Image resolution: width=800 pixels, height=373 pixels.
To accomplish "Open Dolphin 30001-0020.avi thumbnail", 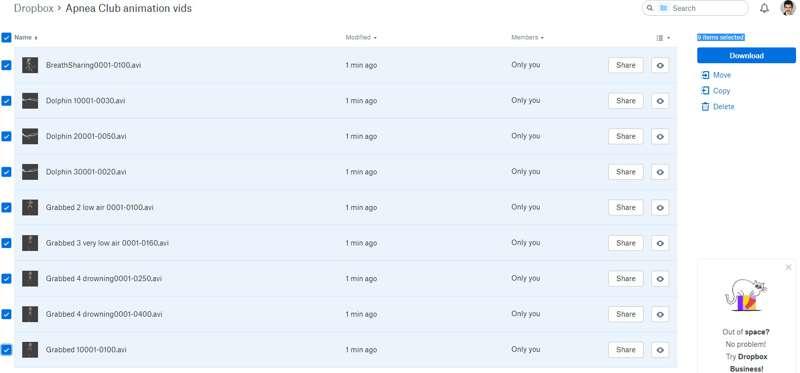I will coord(30,172).
